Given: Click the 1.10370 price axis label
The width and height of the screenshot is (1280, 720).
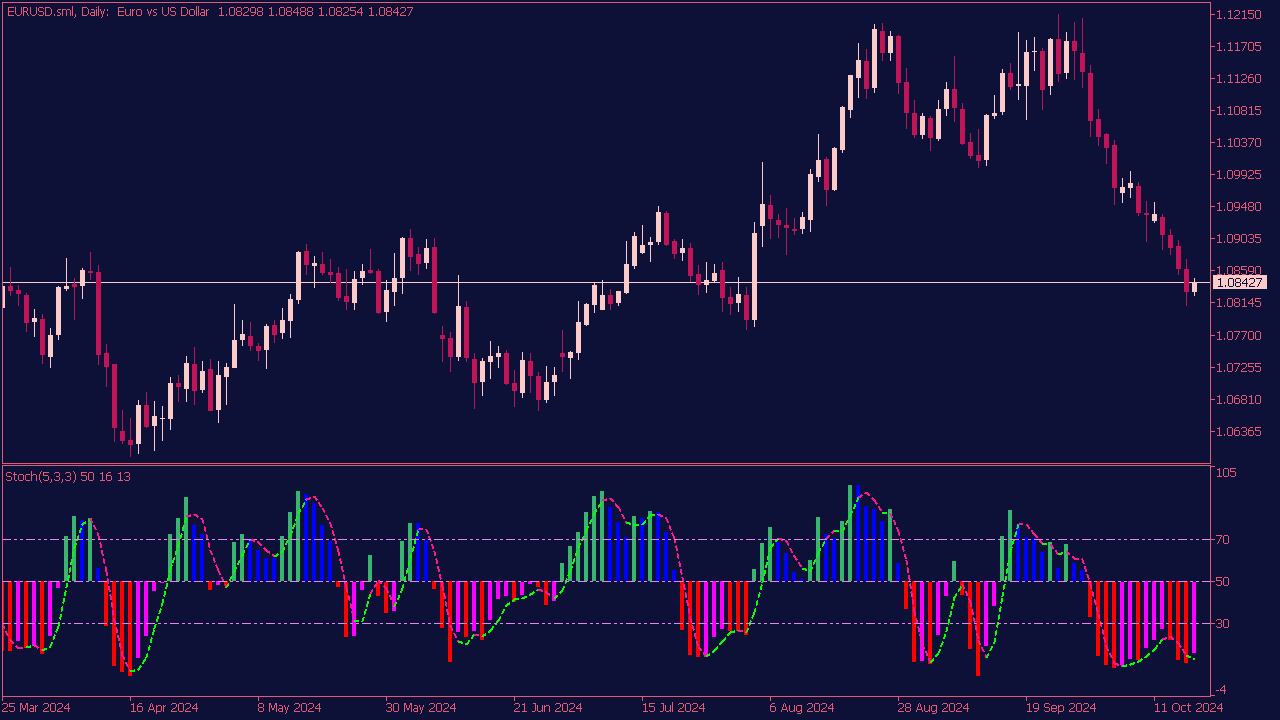Looking at the screenshot, I should click(x=1240, y=142).
